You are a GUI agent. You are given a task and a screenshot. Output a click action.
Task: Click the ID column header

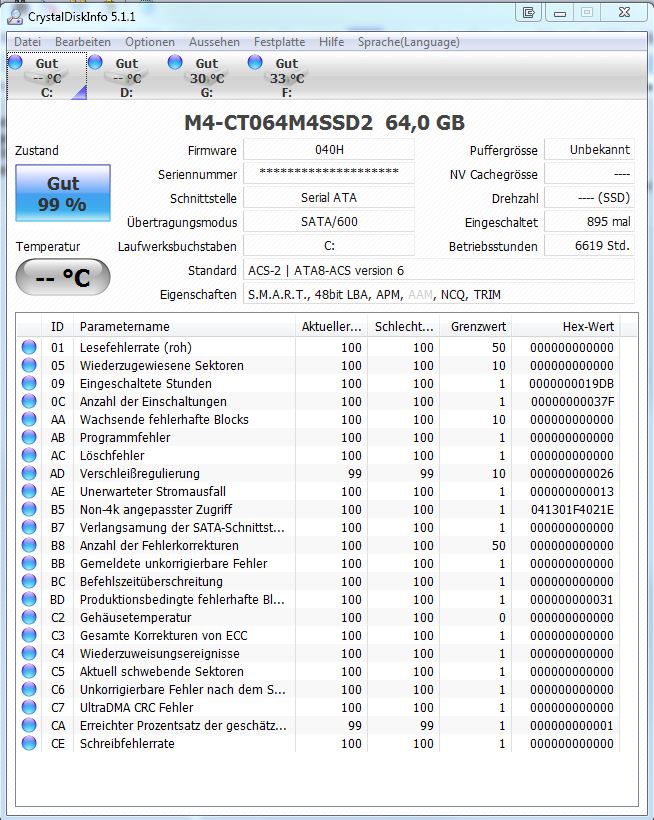click(x=58, y=327)
